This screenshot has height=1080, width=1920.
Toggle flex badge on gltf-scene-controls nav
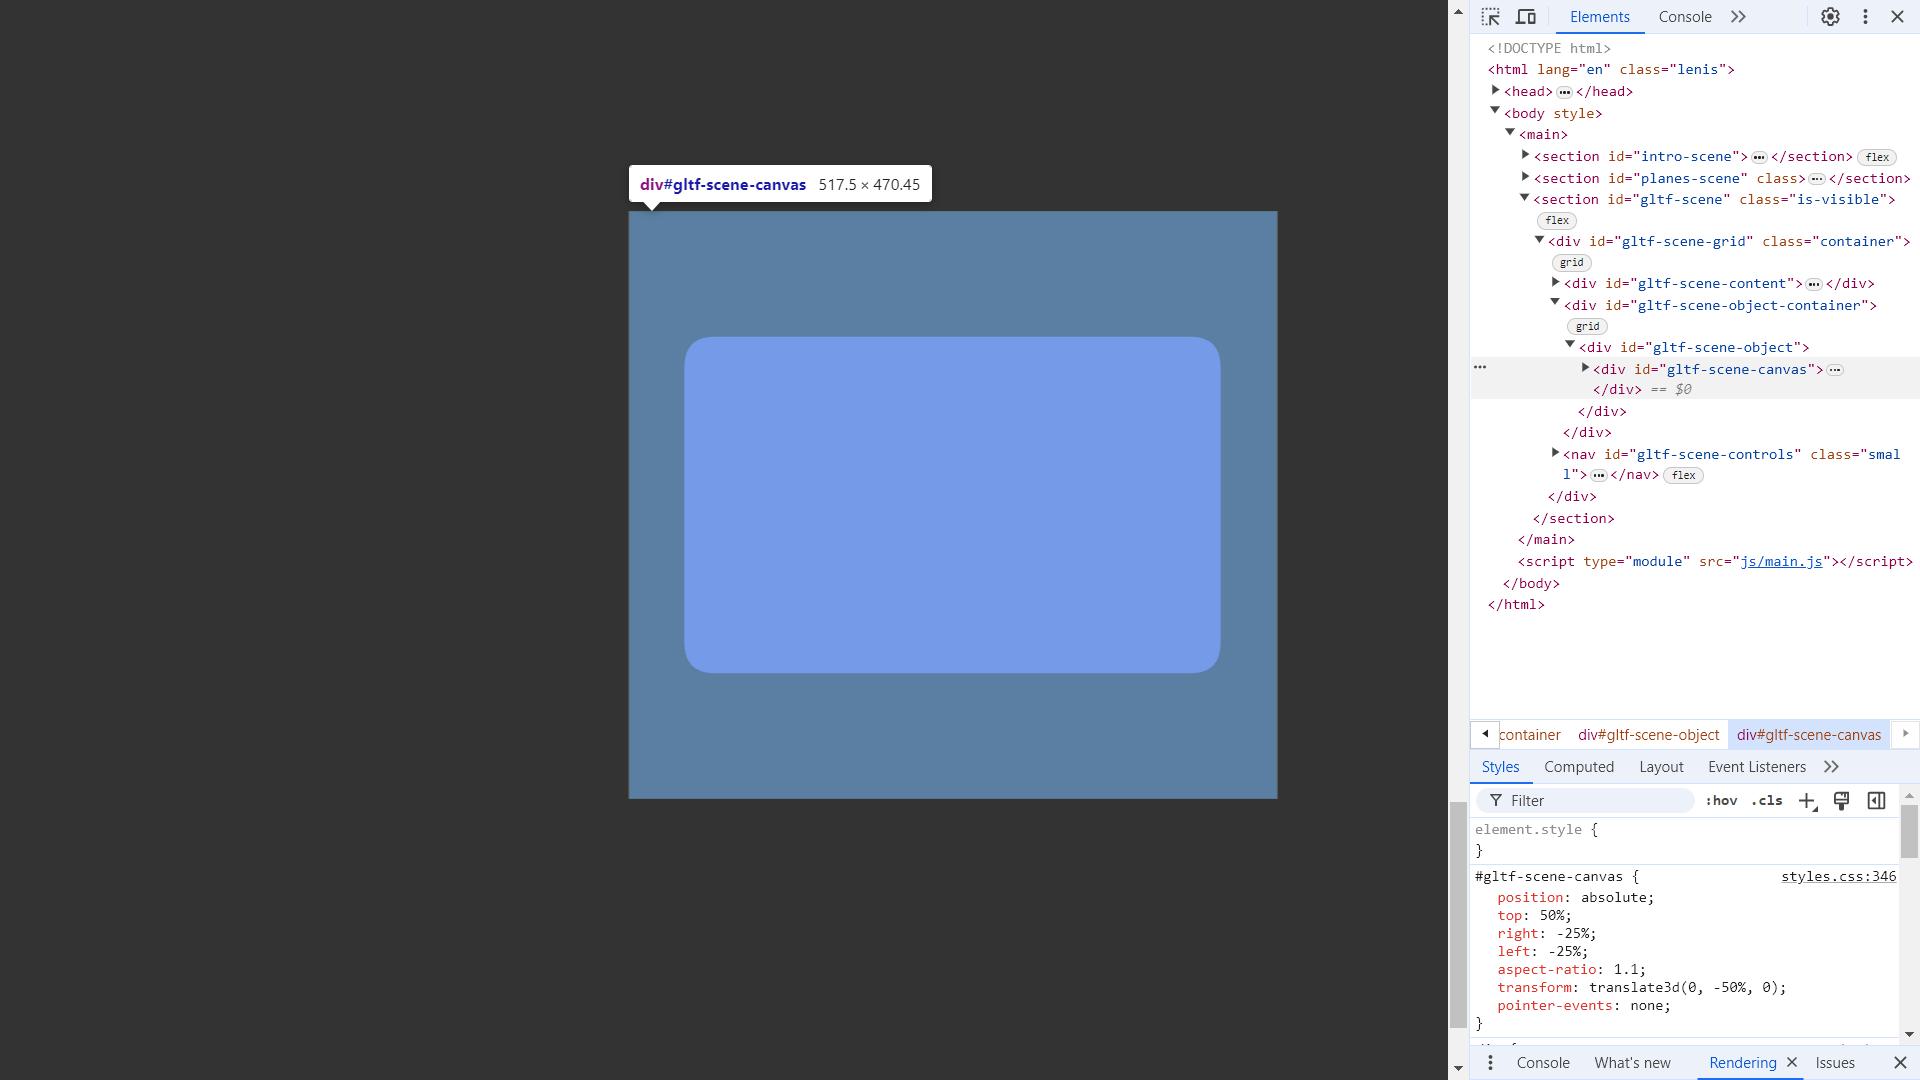coord(1683,476)
